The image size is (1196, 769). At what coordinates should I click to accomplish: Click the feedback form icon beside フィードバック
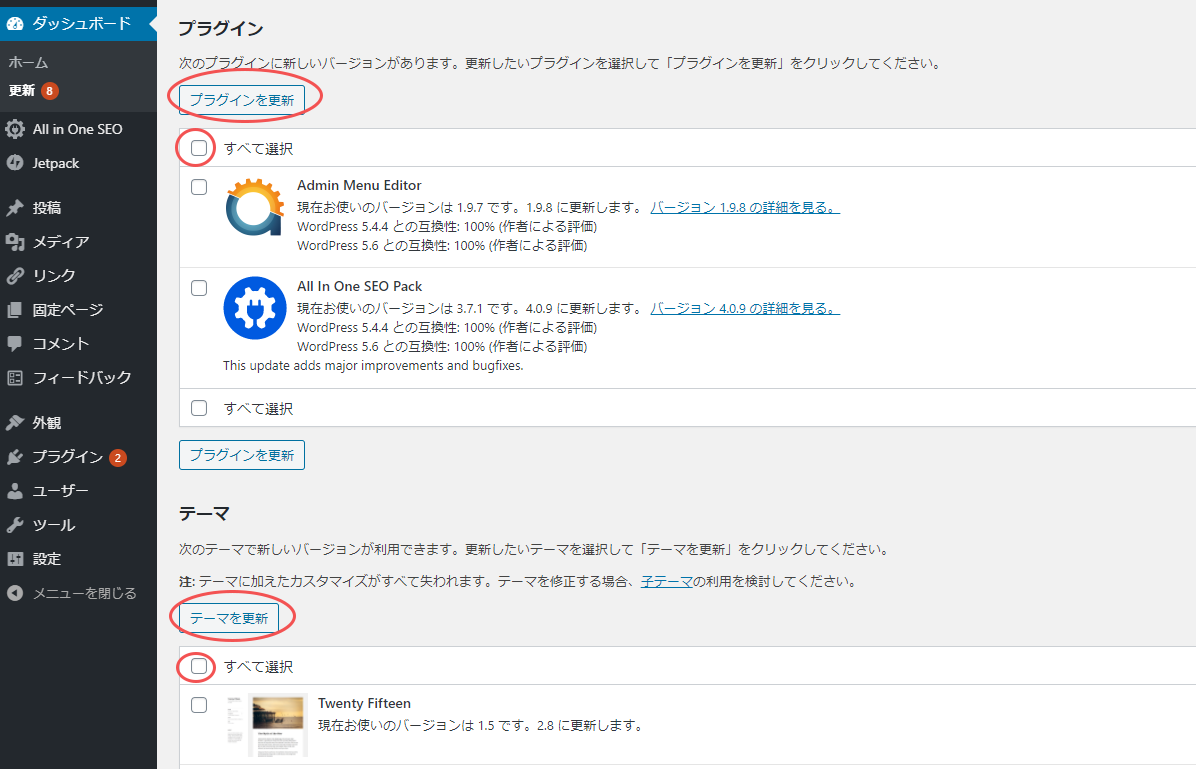tap(15, 378)
